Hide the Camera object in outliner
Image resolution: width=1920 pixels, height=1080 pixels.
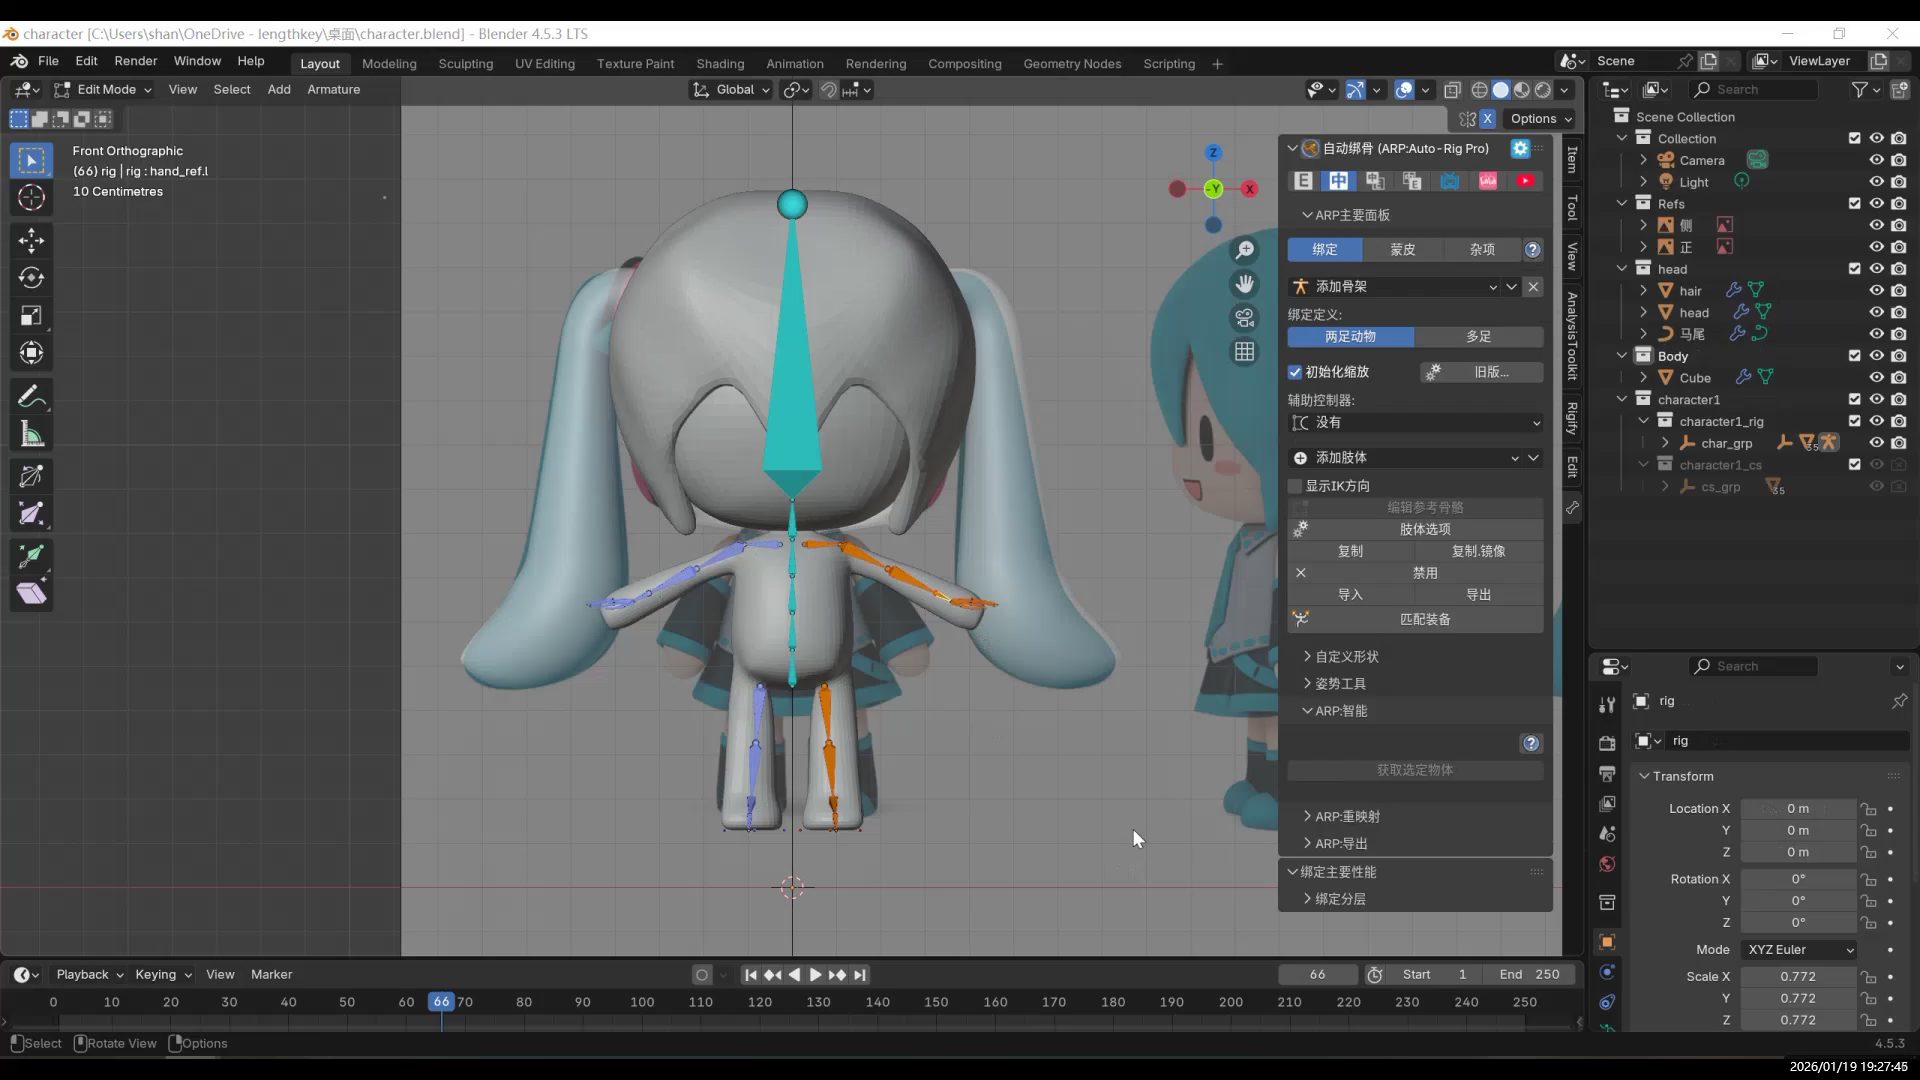pyautogui.click(x=1876, y=160)
